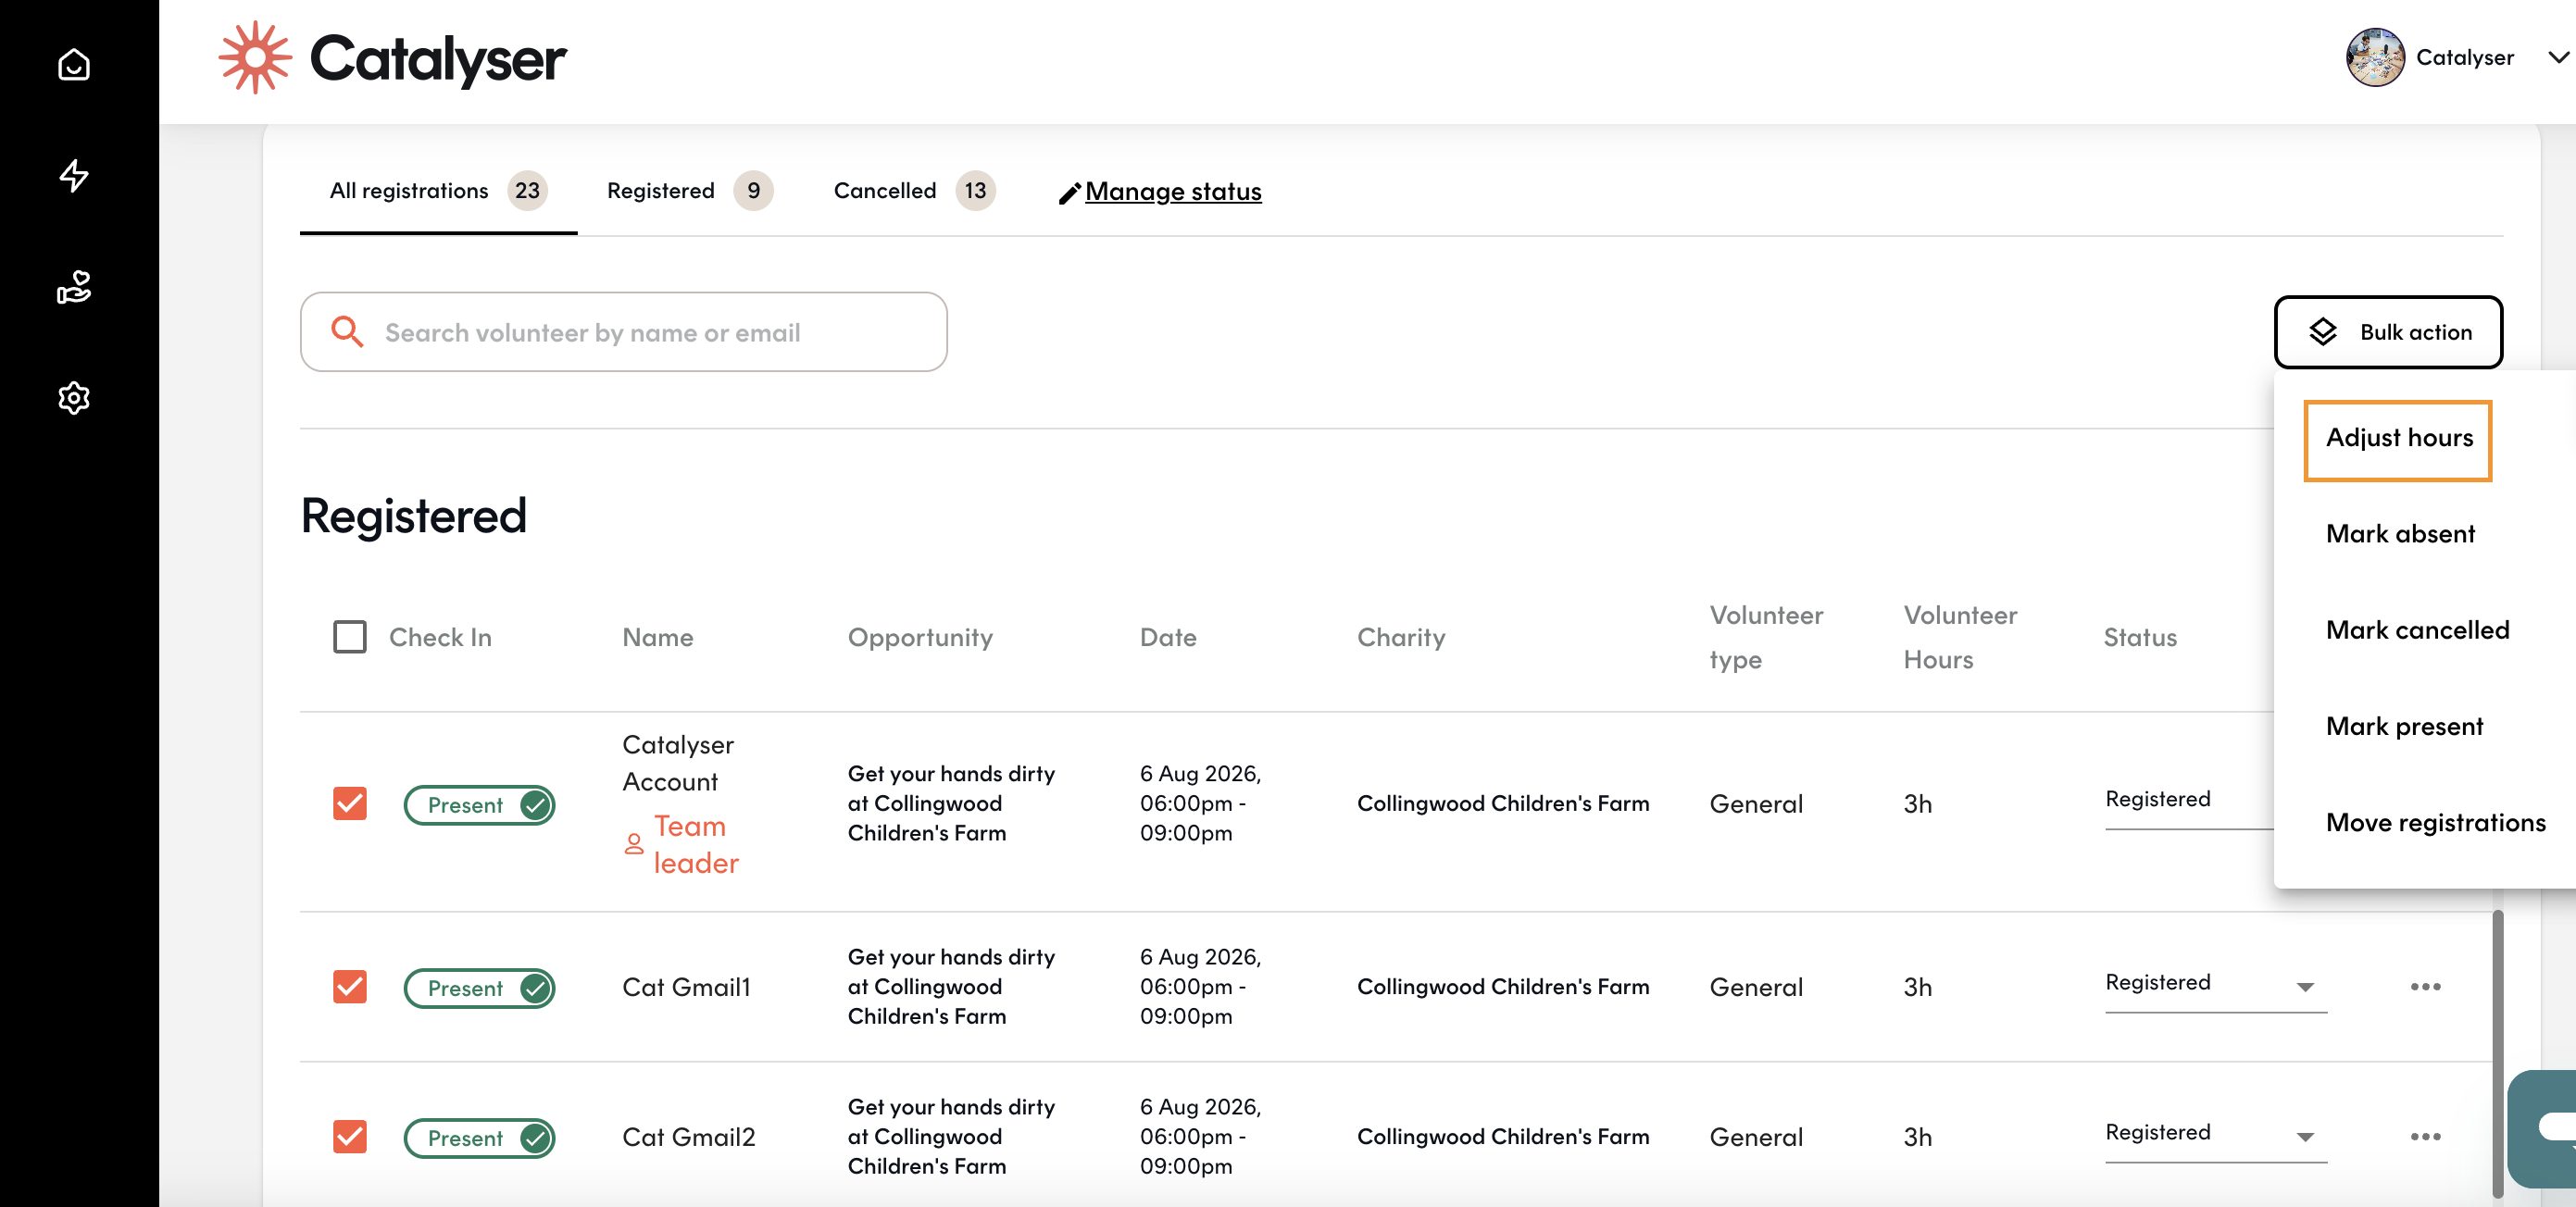Click the Opportunity column header
This screenshot has height=1207, width=2576.
pos(920,637)
